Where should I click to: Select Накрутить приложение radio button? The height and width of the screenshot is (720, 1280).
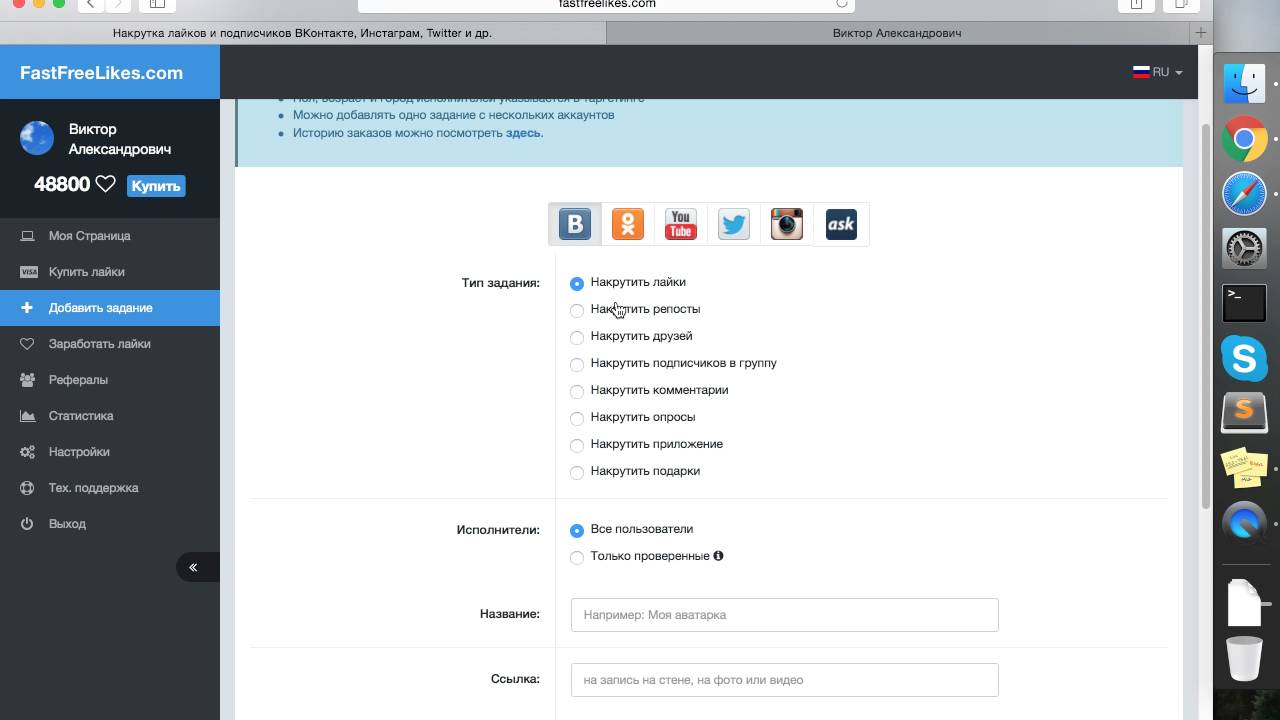(577, 445)
